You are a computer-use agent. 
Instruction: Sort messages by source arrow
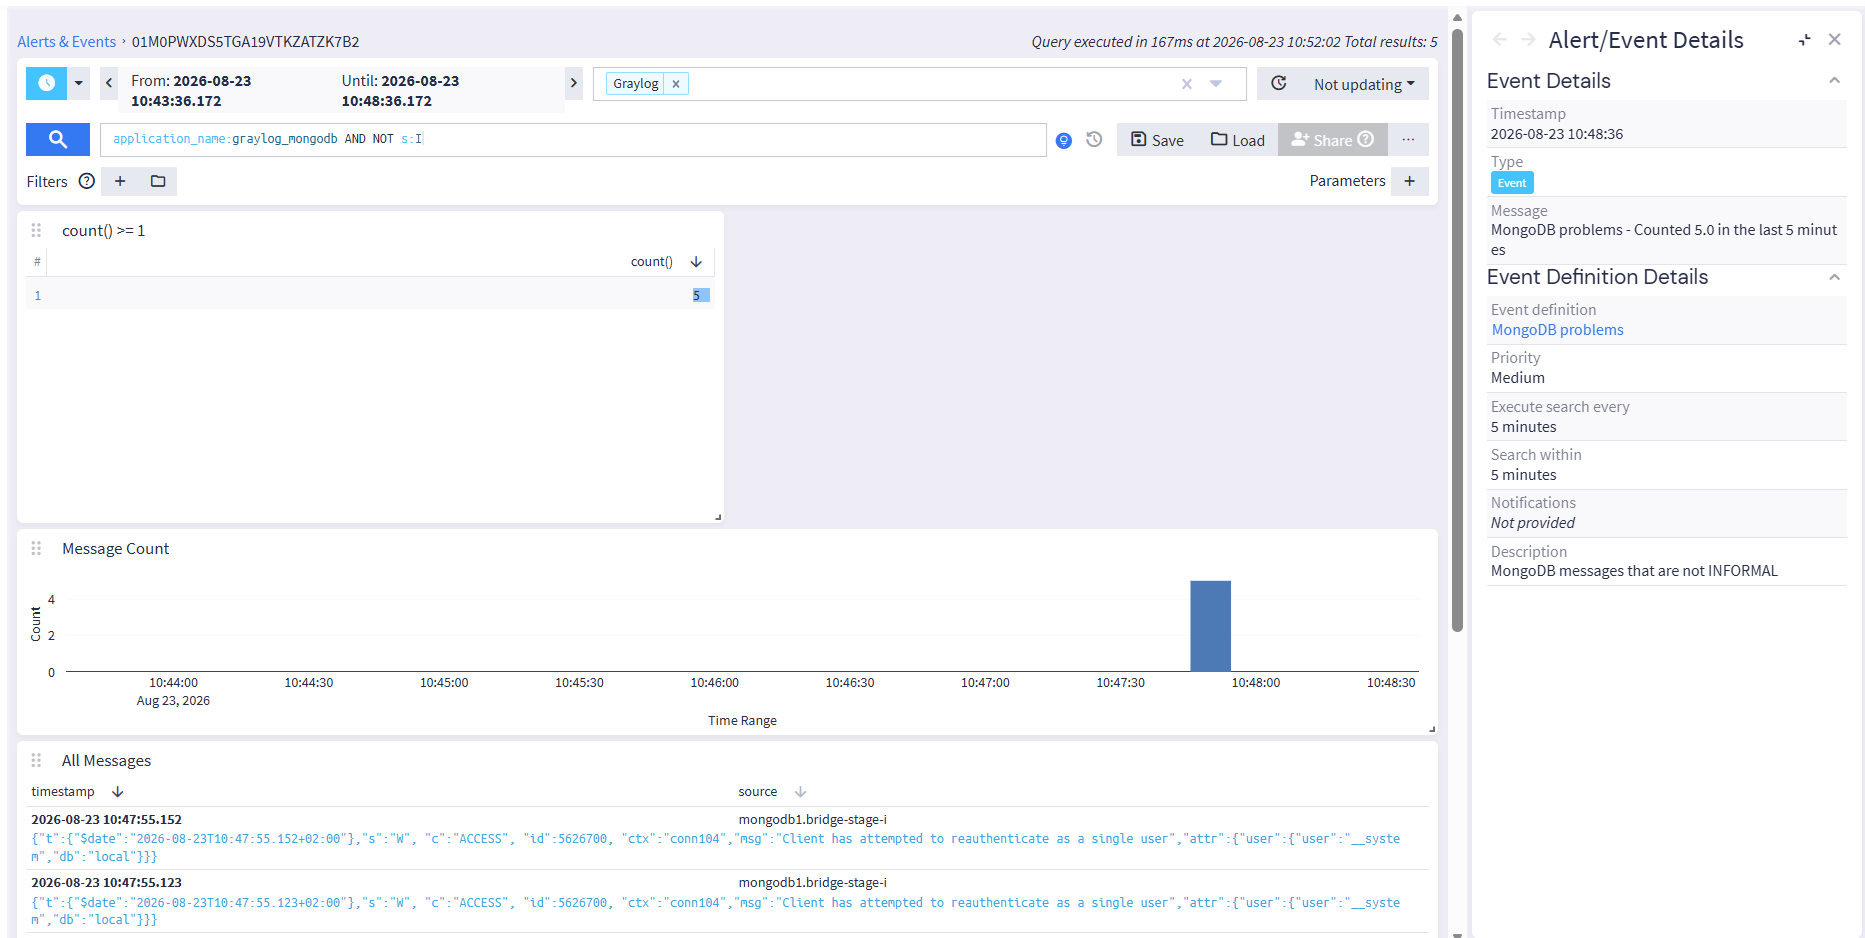800,792
